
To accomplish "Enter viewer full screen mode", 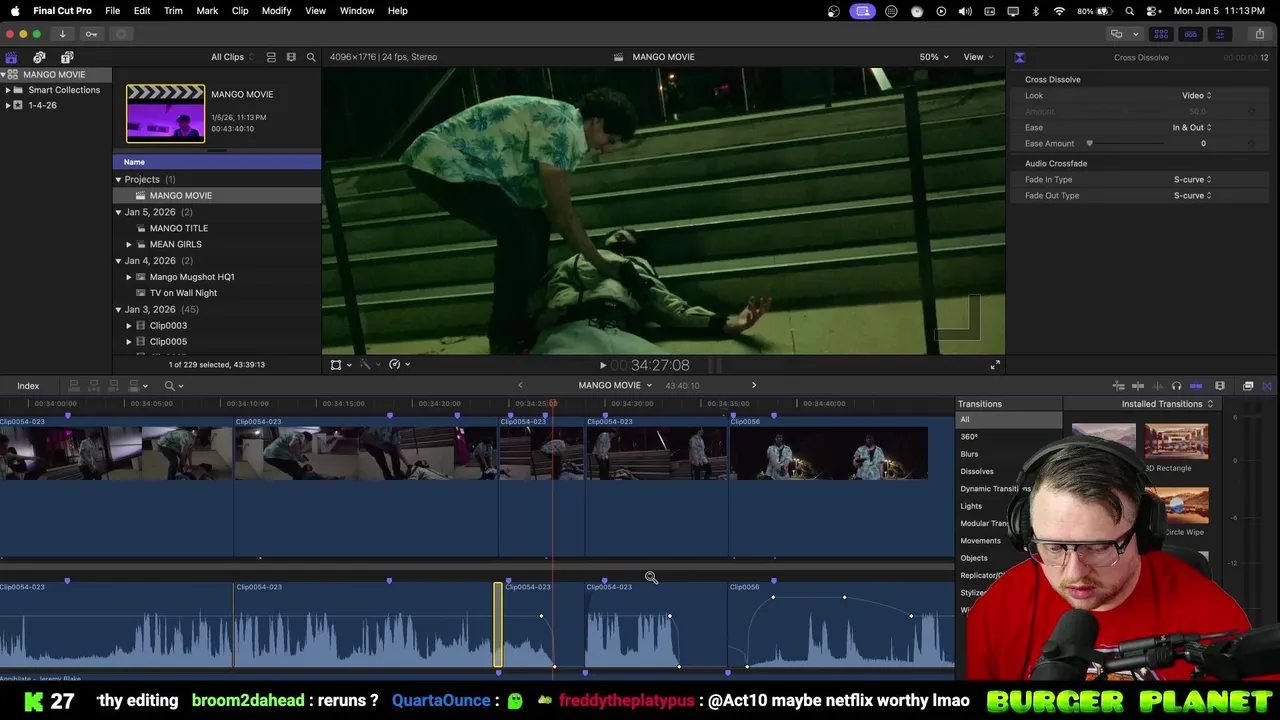I will (x=995, y=366).
